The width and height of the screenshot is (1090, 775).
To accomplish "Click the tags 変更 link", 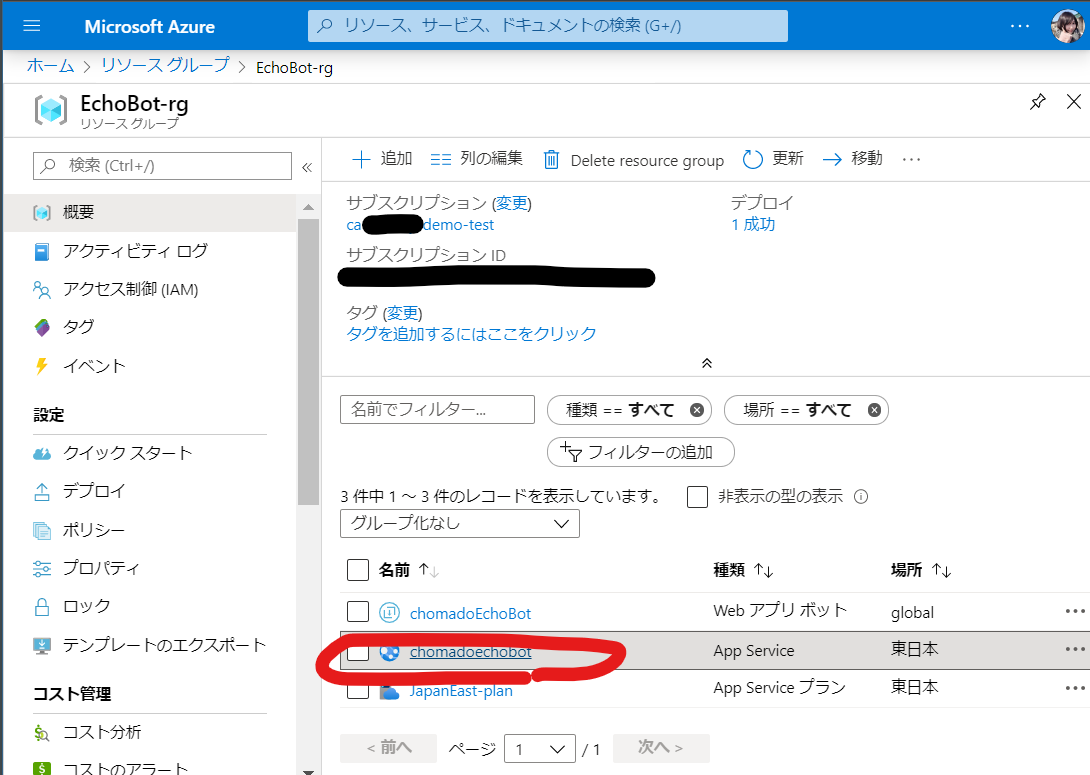I will (402, 313).
